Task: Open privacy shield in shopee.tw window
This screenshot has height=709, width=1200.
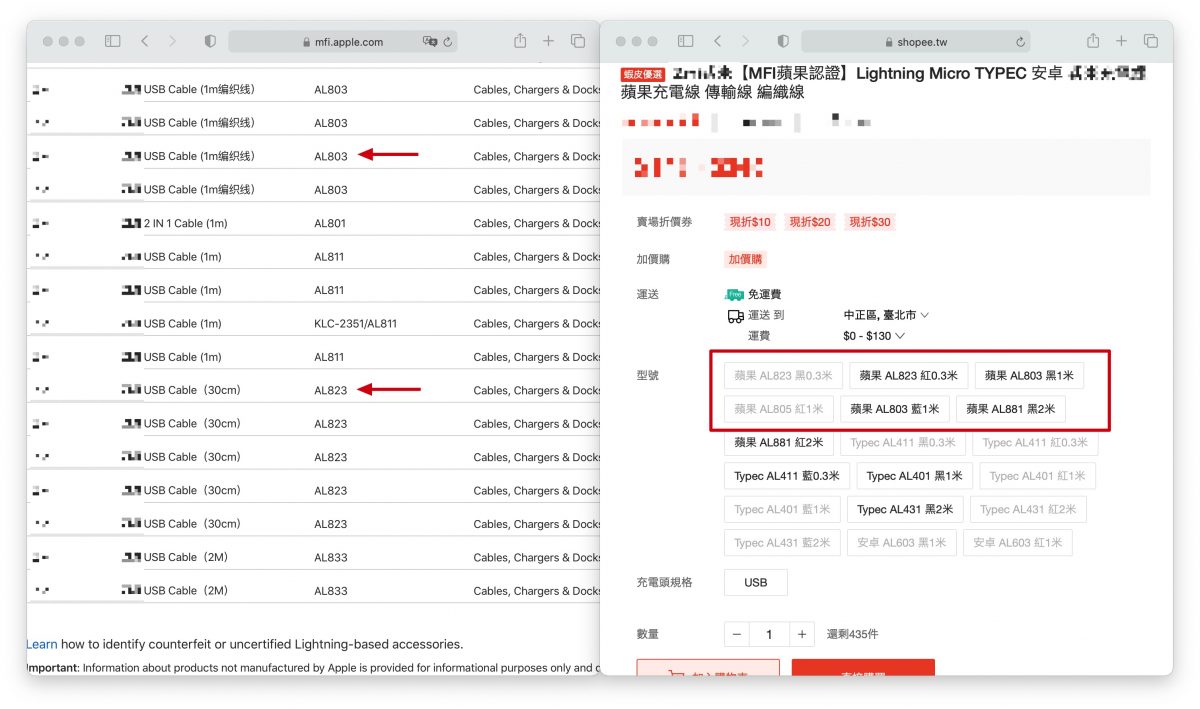Action: point(783,41)
